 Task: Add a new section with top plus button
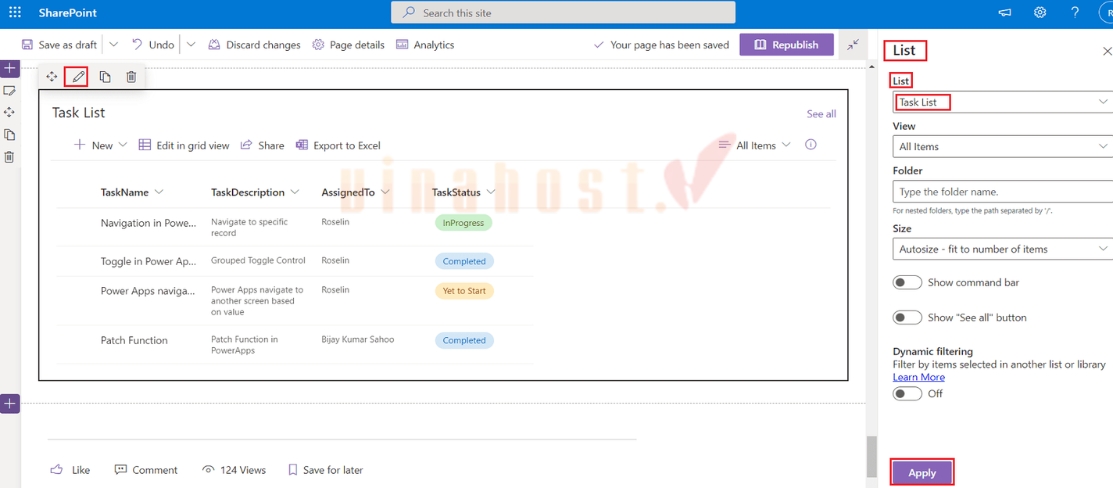pyautogui.click(x=10, y=68)
